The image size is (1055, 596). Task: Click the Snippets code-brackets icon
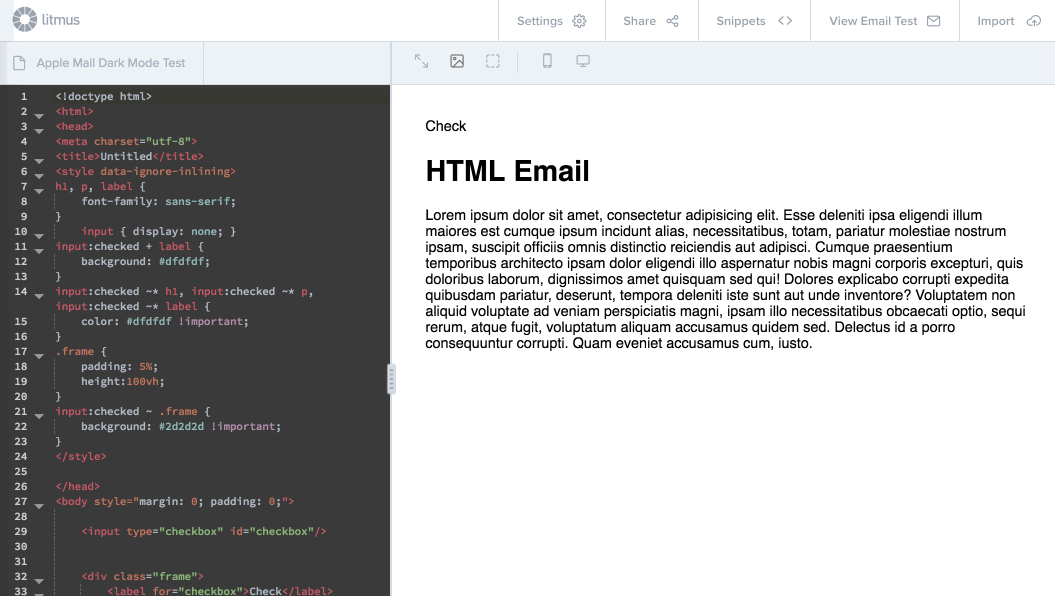(x=785, y=21)
